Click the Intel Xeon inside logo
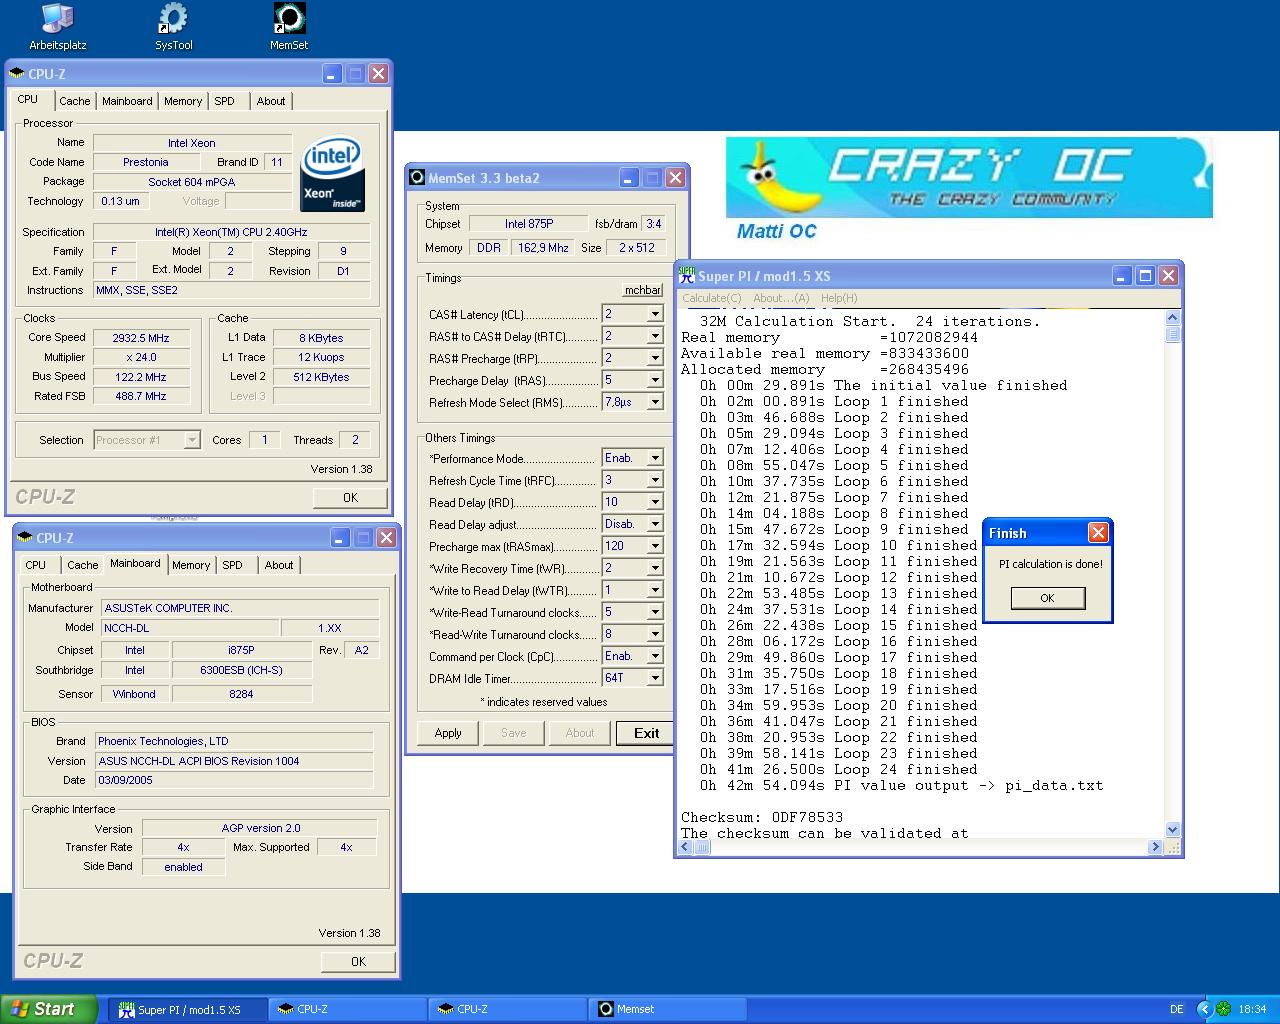This screenshot has width=1280, height=1024. [332, 174]
